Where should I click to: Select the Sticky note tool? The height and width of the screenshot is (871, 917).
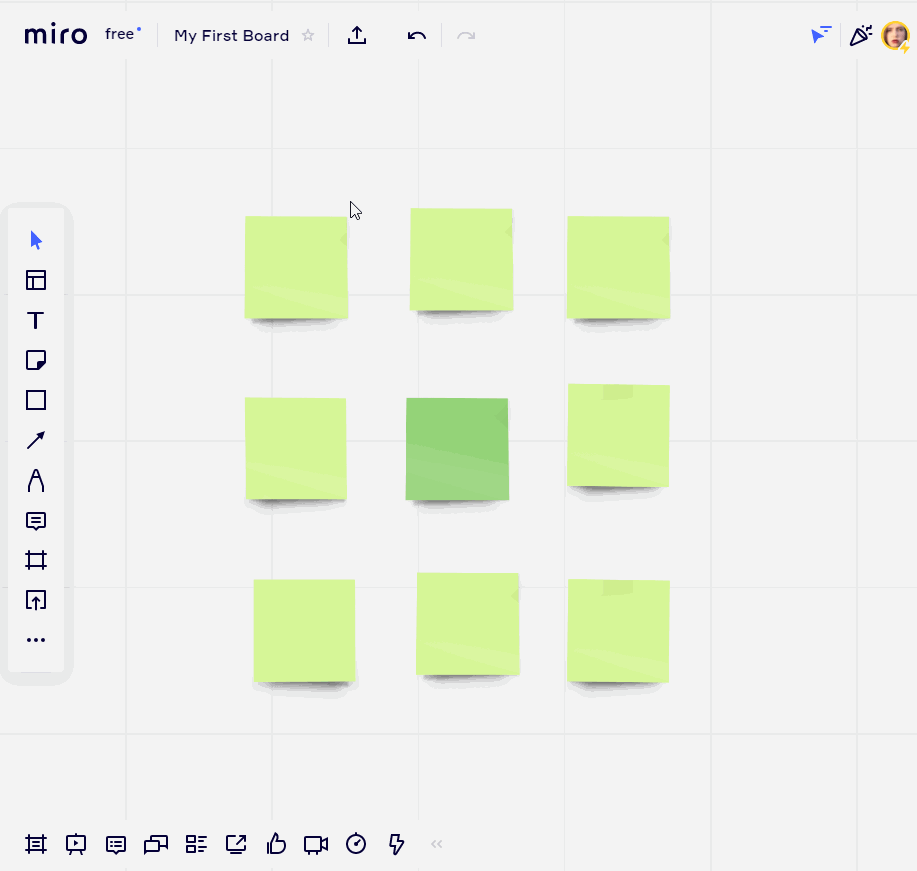click(36, 360)
